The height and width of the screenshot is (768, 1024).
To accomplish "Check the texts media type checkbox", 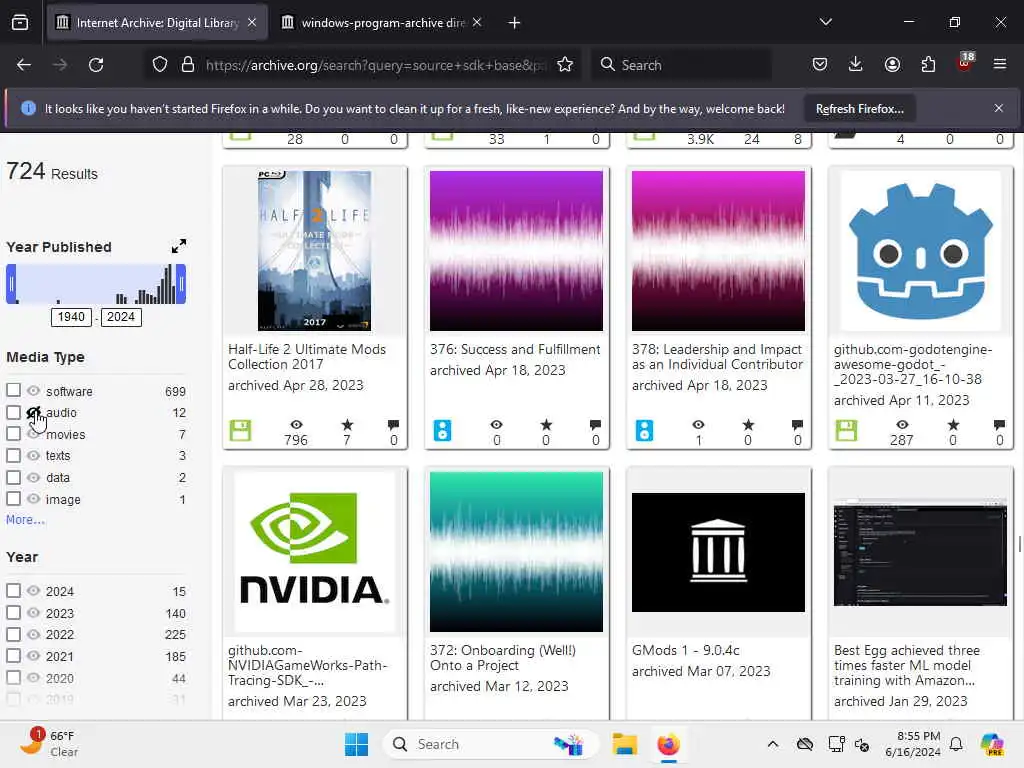I will pyautogui.click(x=13, y=455).
